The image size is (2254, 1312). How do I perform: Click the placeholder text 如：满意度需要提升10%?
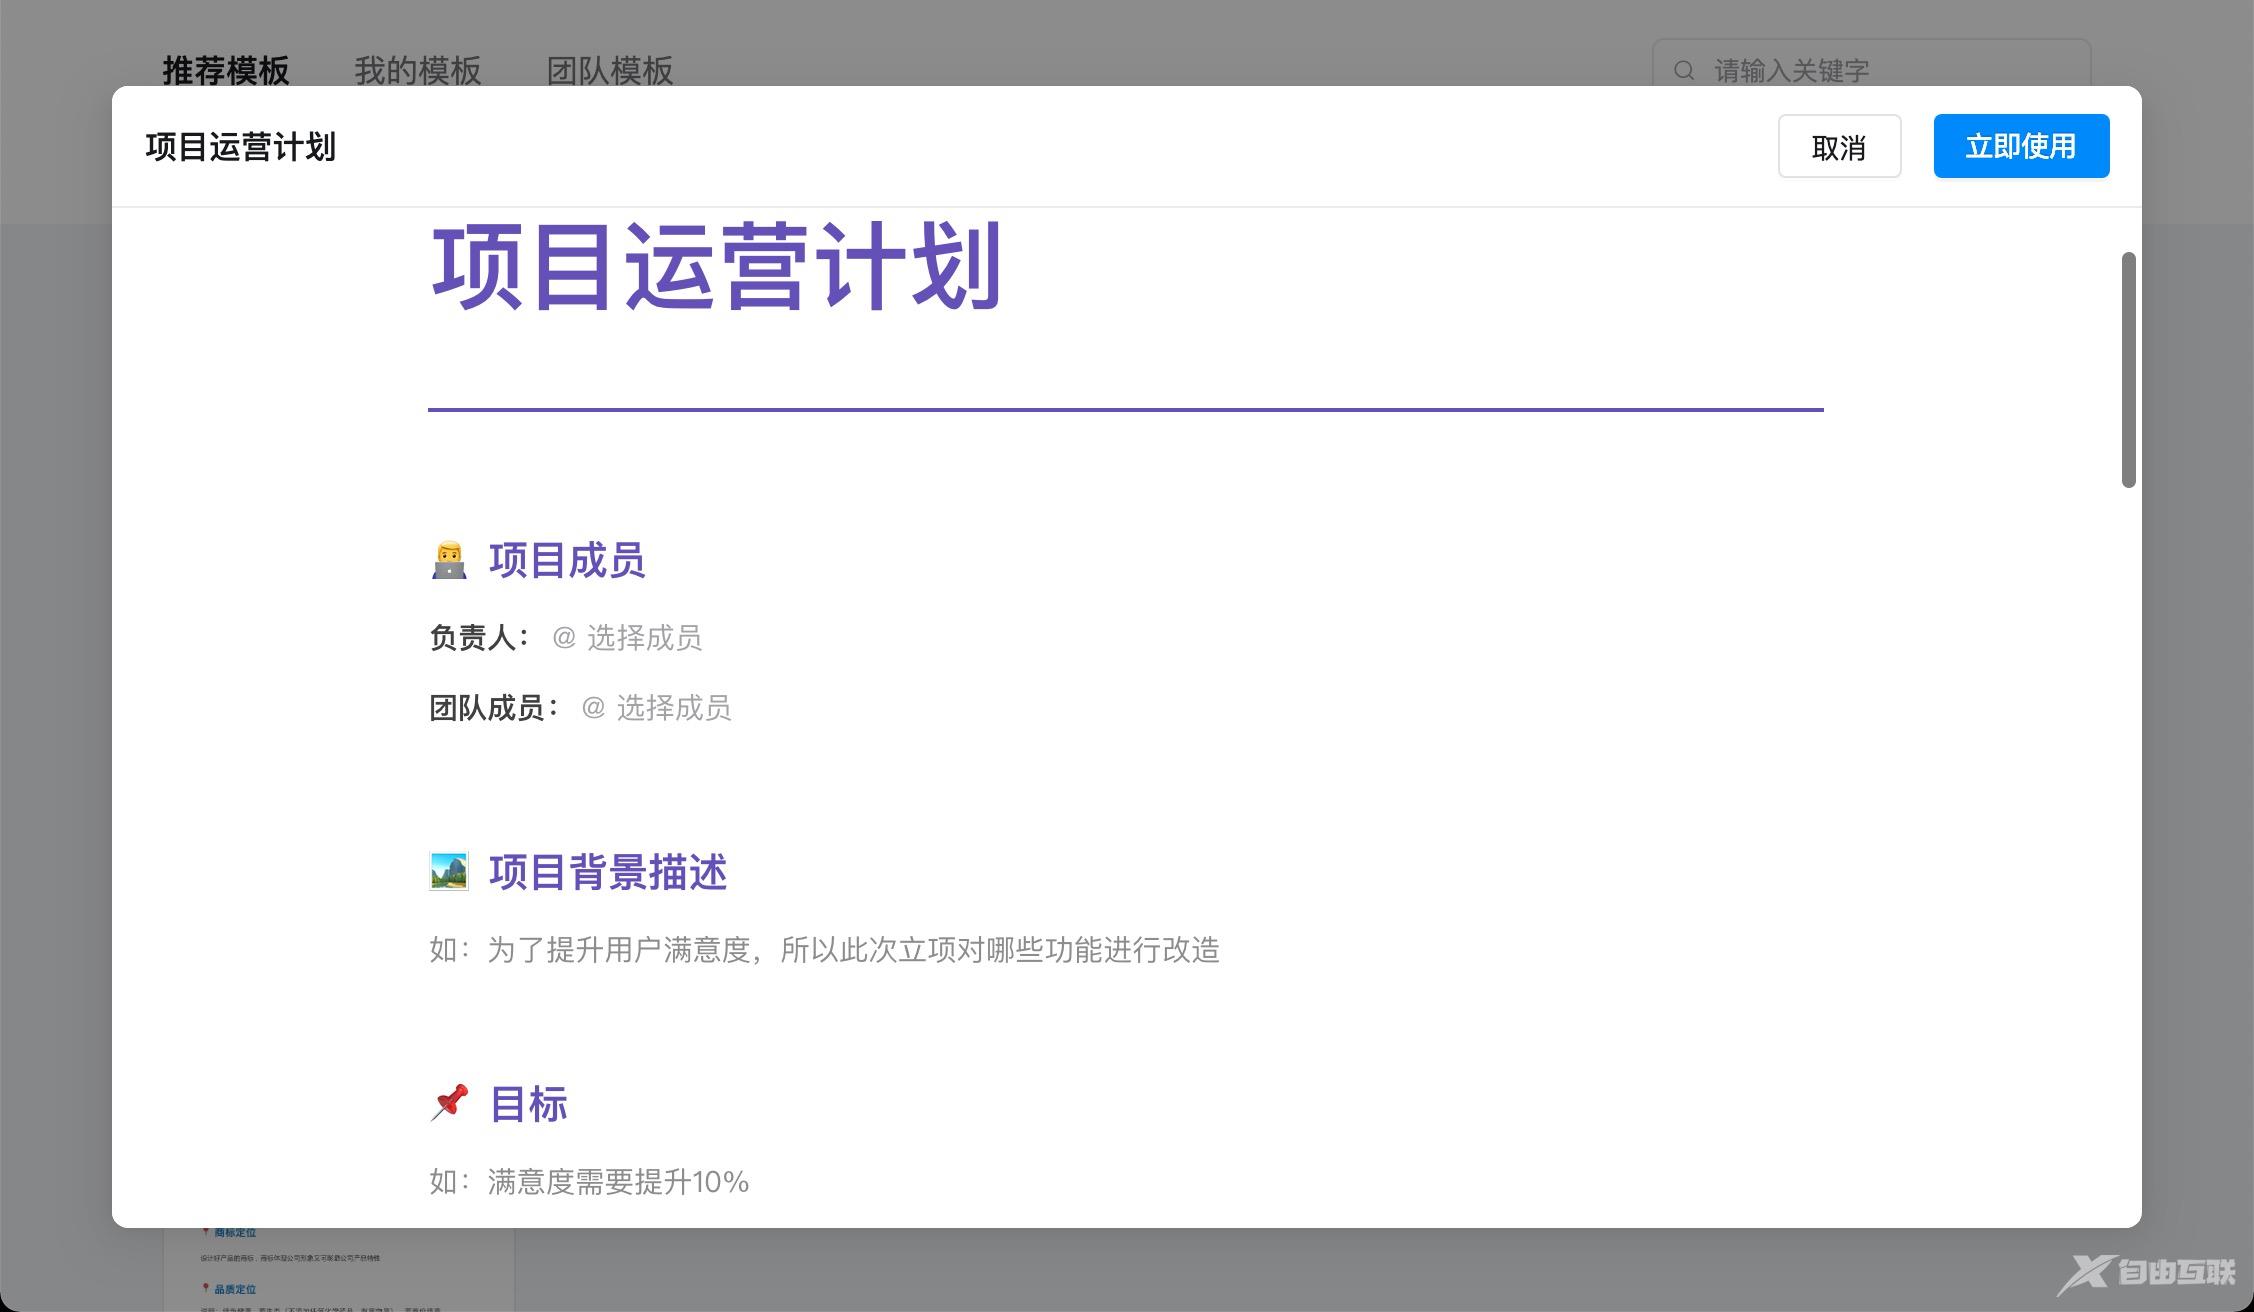point(589,1181)
